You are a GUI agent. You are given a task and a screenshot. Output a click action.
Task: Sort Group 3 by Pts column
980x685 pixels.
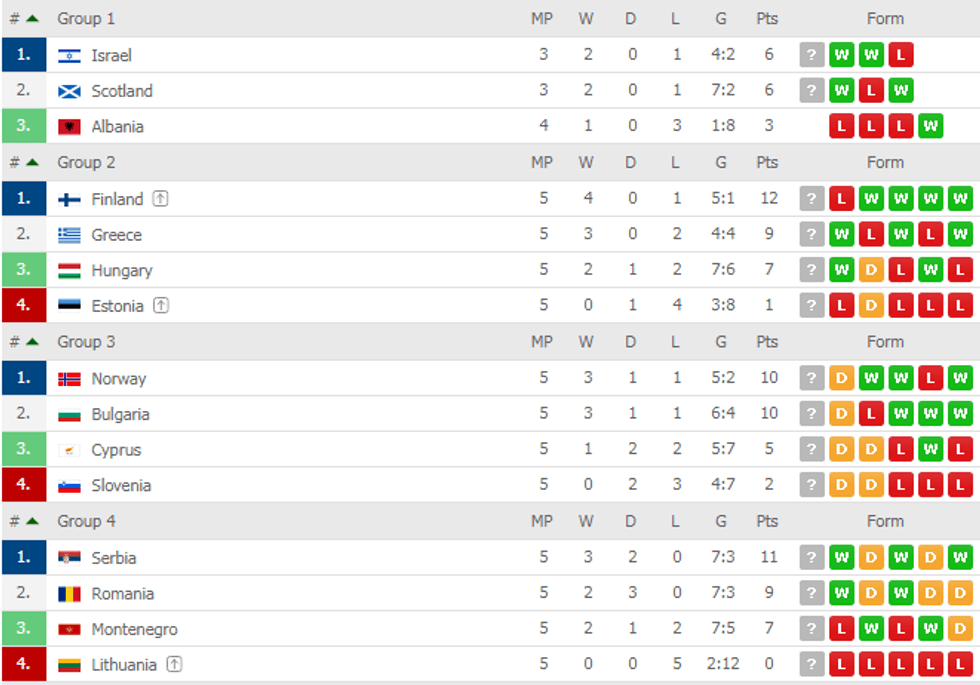point(767,342)
